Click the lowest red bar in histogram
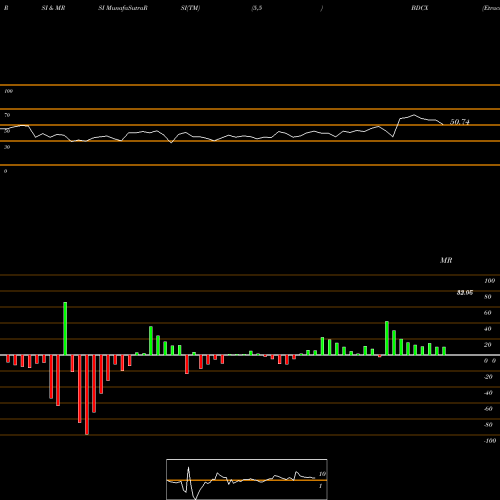 [87, 395]
